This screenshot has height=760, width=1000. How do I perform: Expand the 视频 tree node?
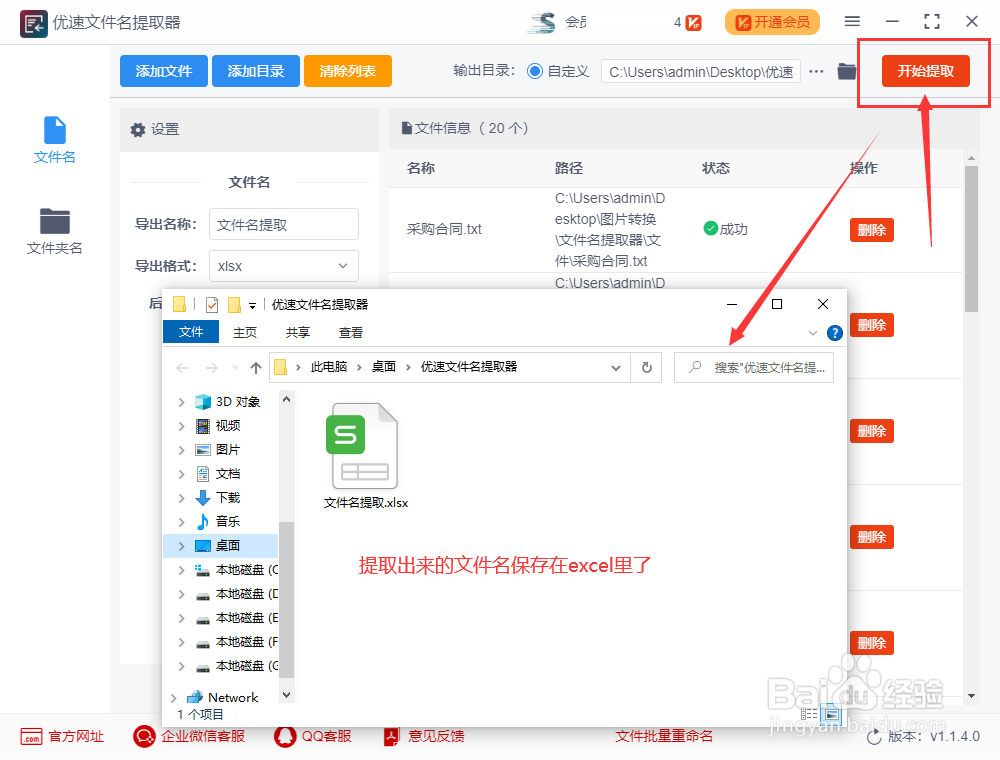pyautogui.click(x=181, y=426)
